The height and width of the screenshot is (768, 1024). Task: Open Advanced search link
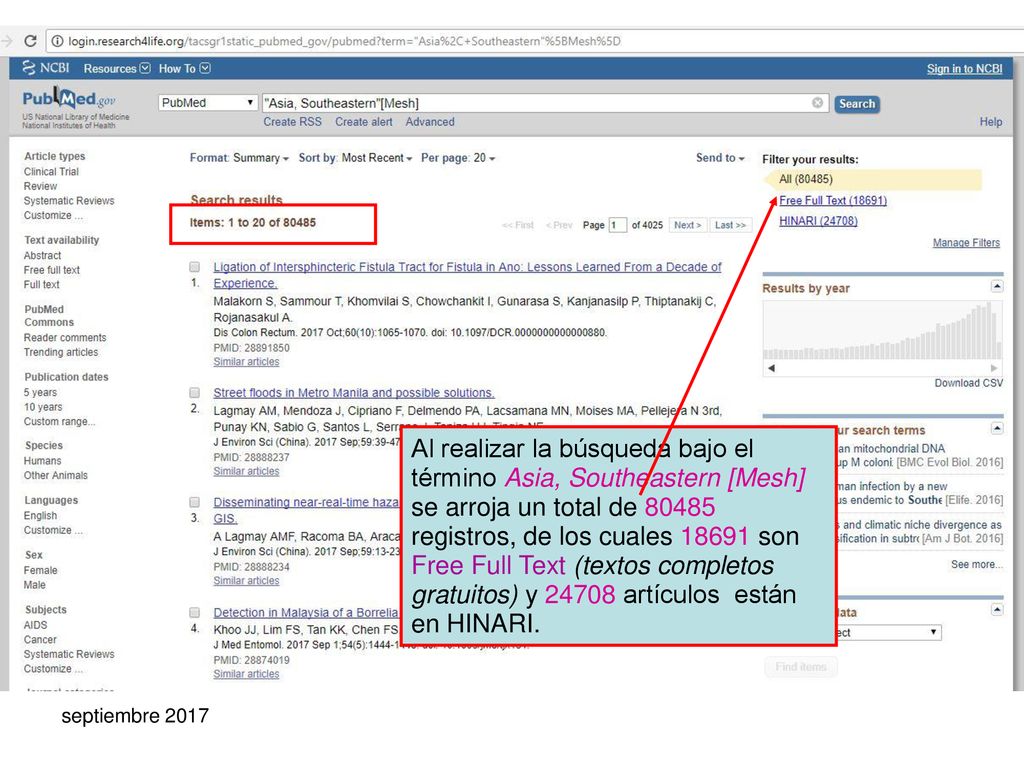pyautogui.click(x=430, y=122)
